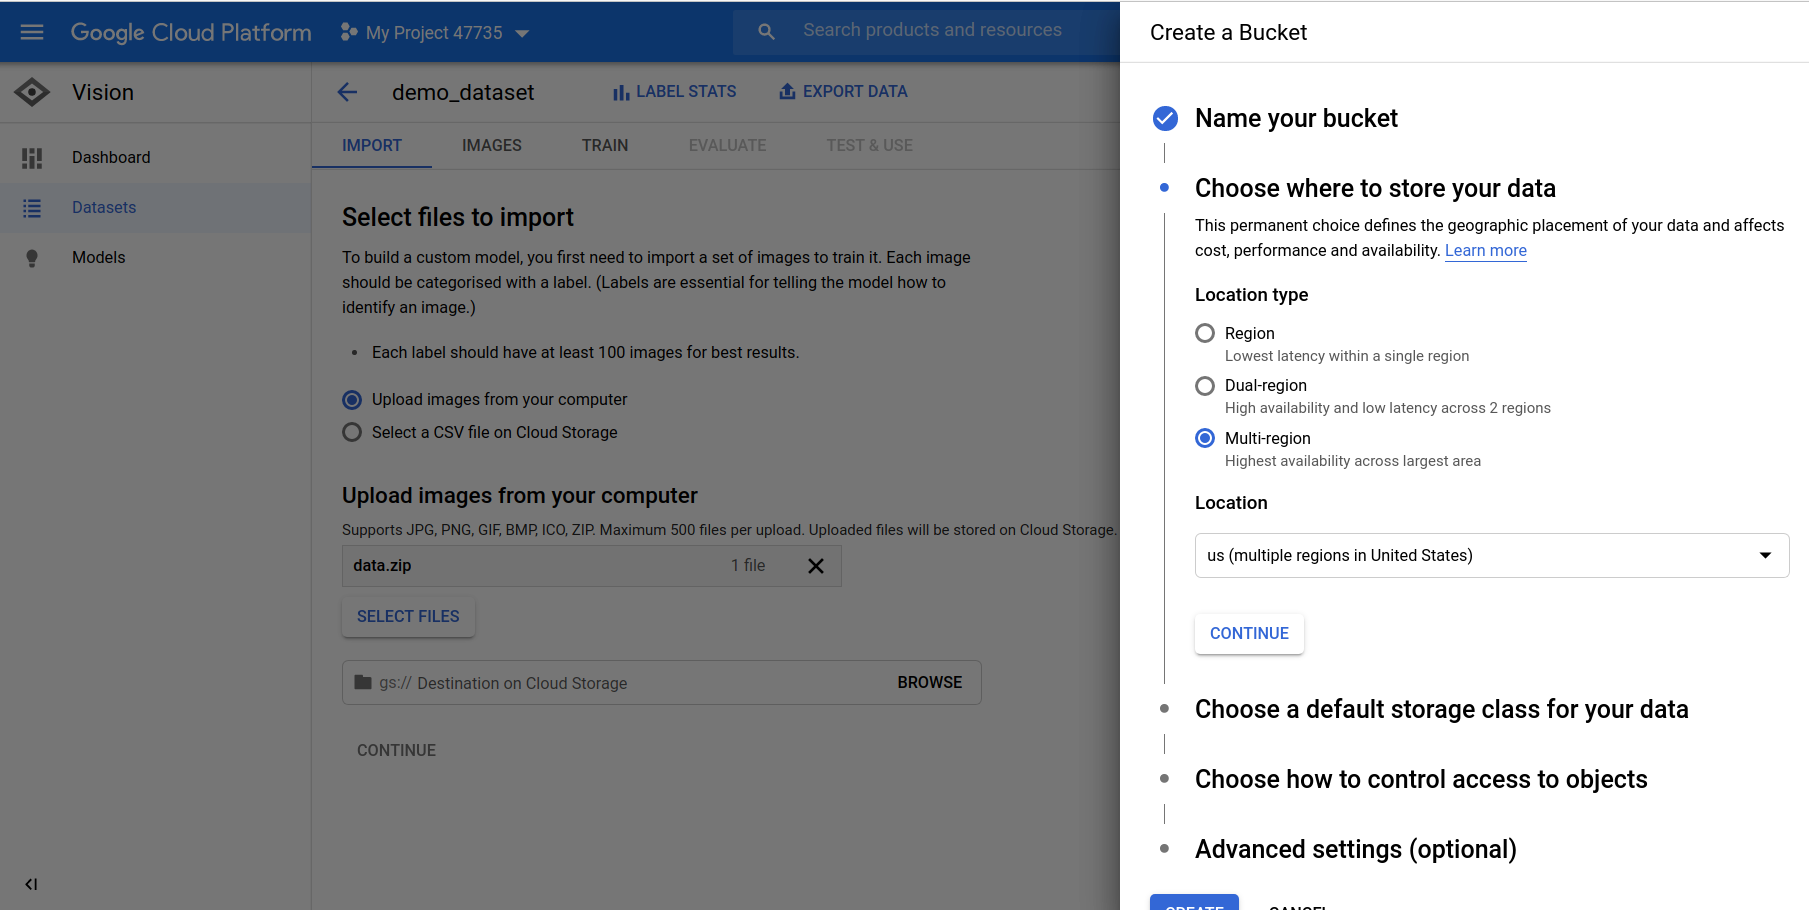1809x910 pixels.
Task: Expand Advanced settings in Create a Bucket
Action: click(x=1355, y=849)
